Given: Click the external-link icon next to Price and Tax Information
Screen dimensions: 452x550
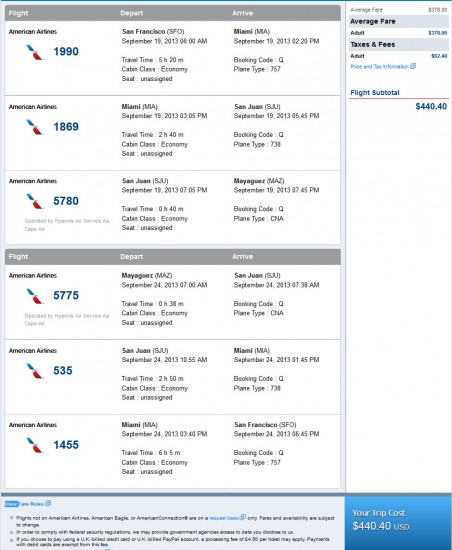Looking at the screenshot, I should pos(413,66).
